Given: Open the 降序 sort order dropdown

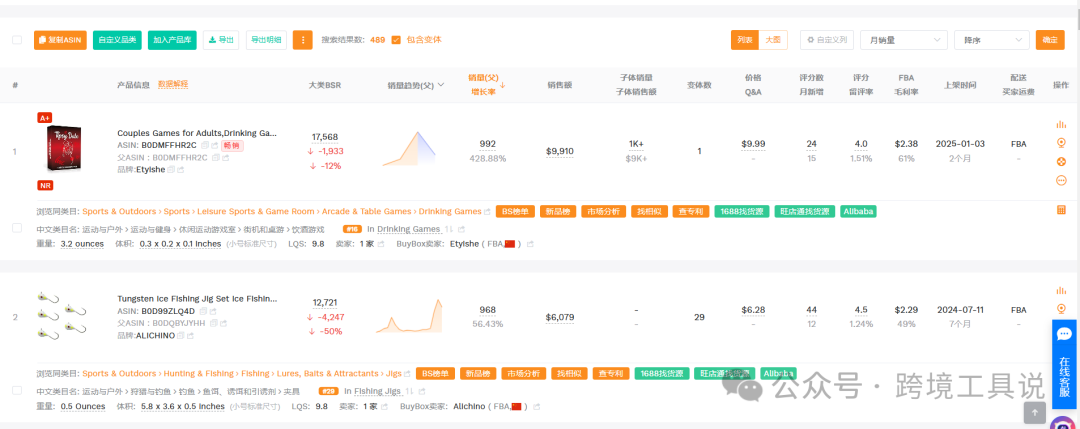Looking at the screenshot, I should (991, 40).
